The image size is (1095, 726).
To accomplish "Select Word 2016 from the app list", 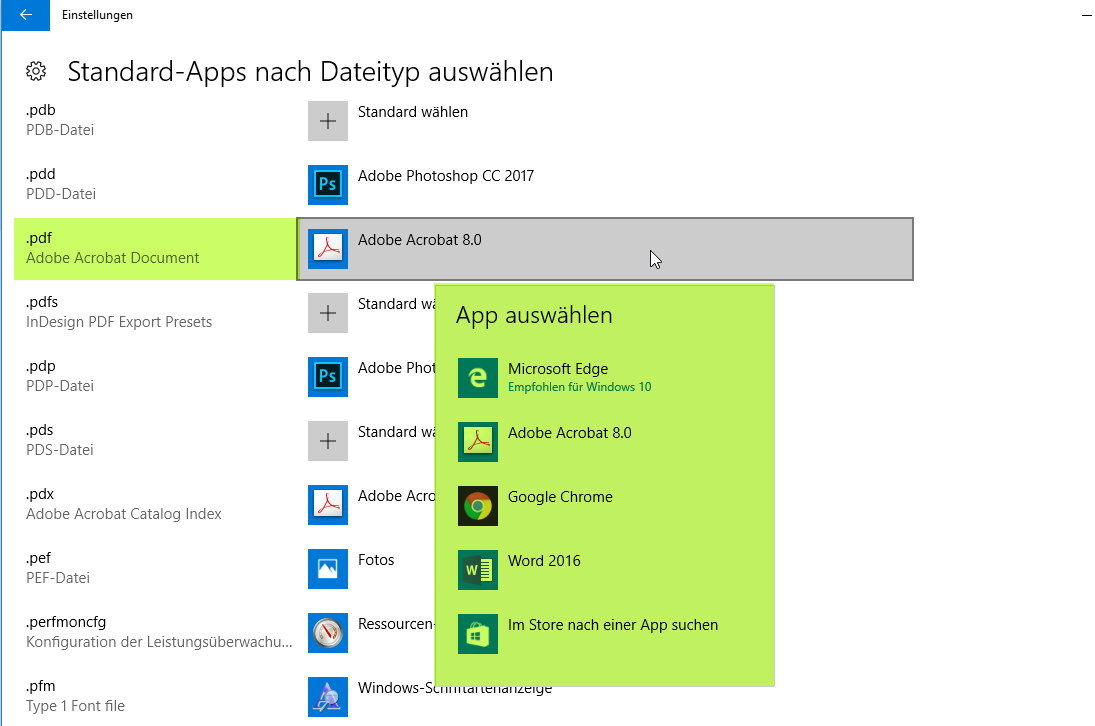I will (x=604, y=570).
